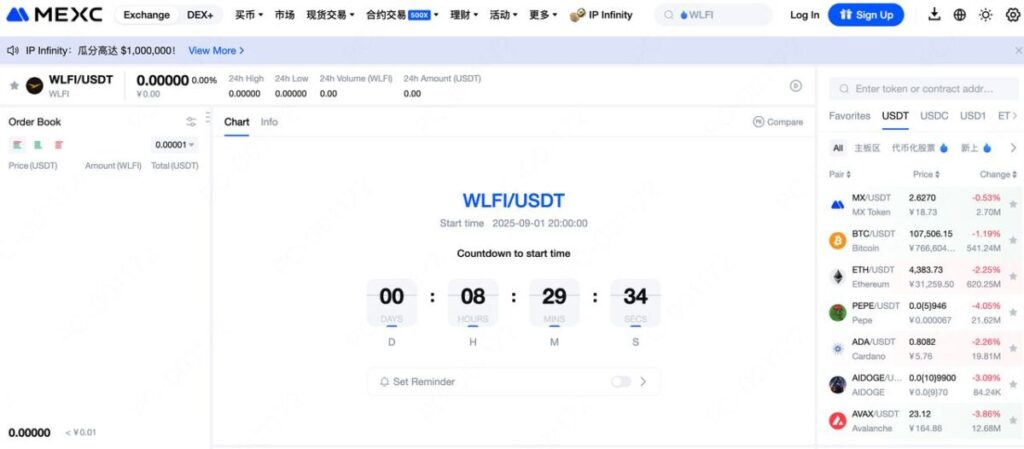Click the reminder bell icon
The height and width of the screenshot is (449, 1024).
click(385, 382)
